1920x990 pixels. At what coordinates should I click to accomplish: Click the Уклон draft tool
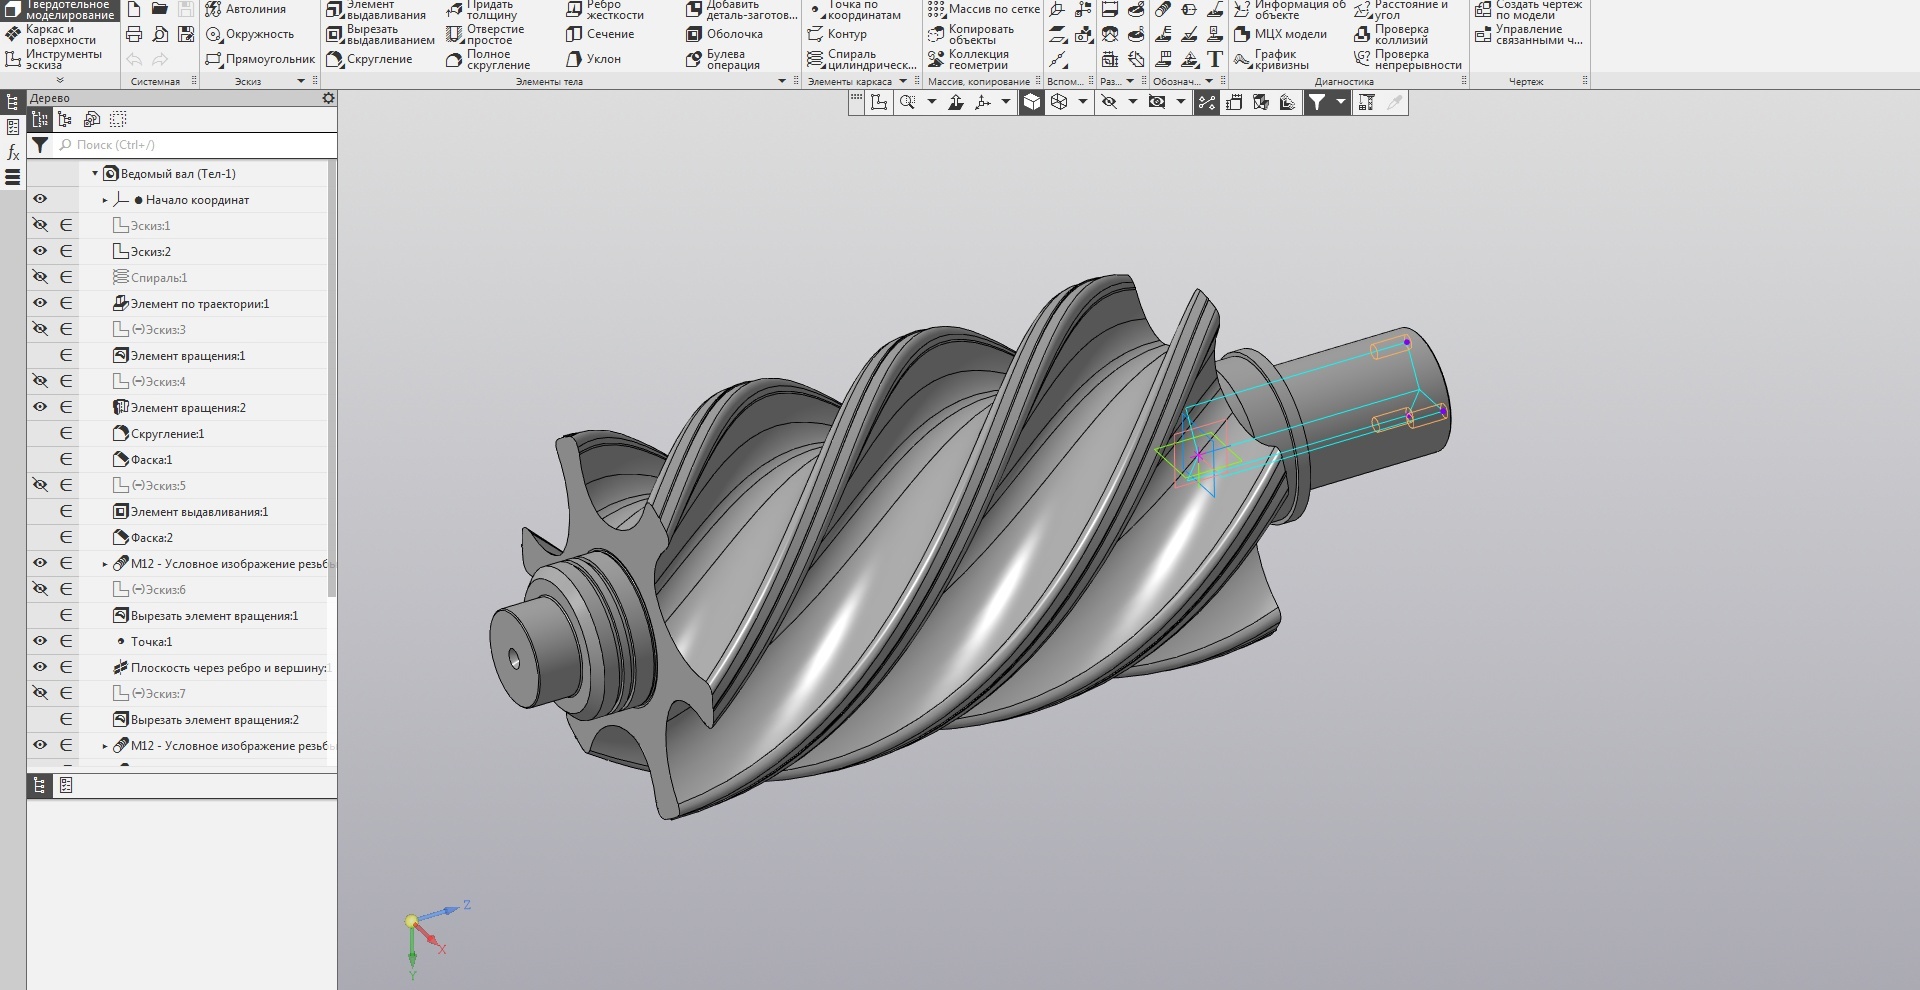tap(594, 59)
